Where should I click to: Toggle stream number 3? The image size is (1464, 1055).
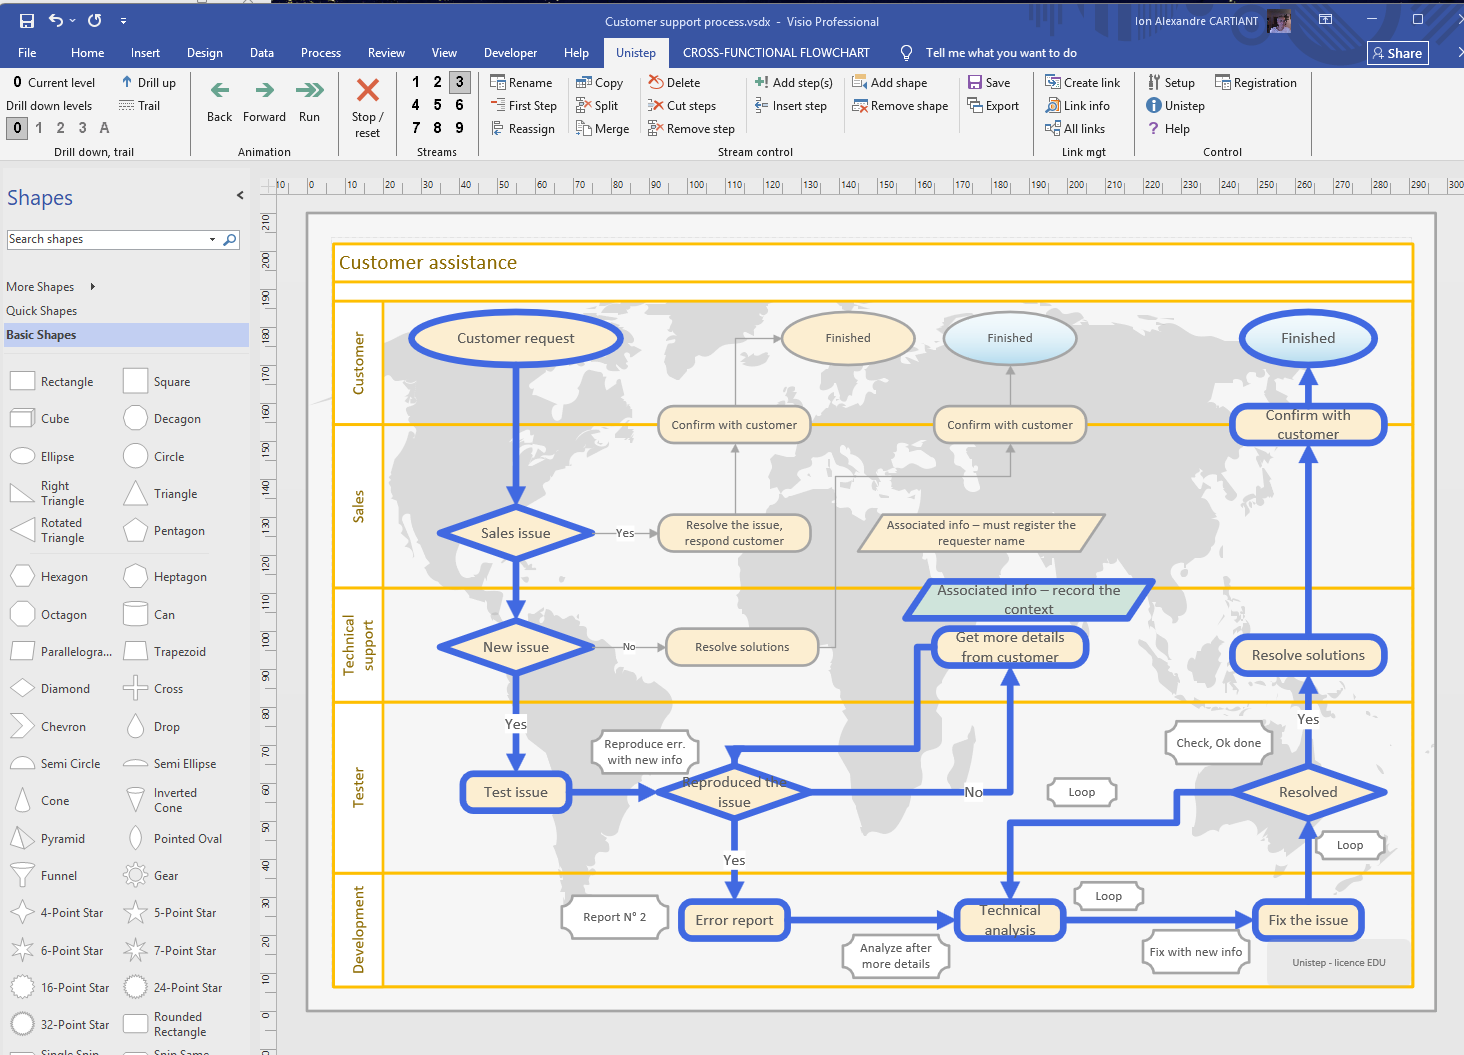(x=459, y=82)
